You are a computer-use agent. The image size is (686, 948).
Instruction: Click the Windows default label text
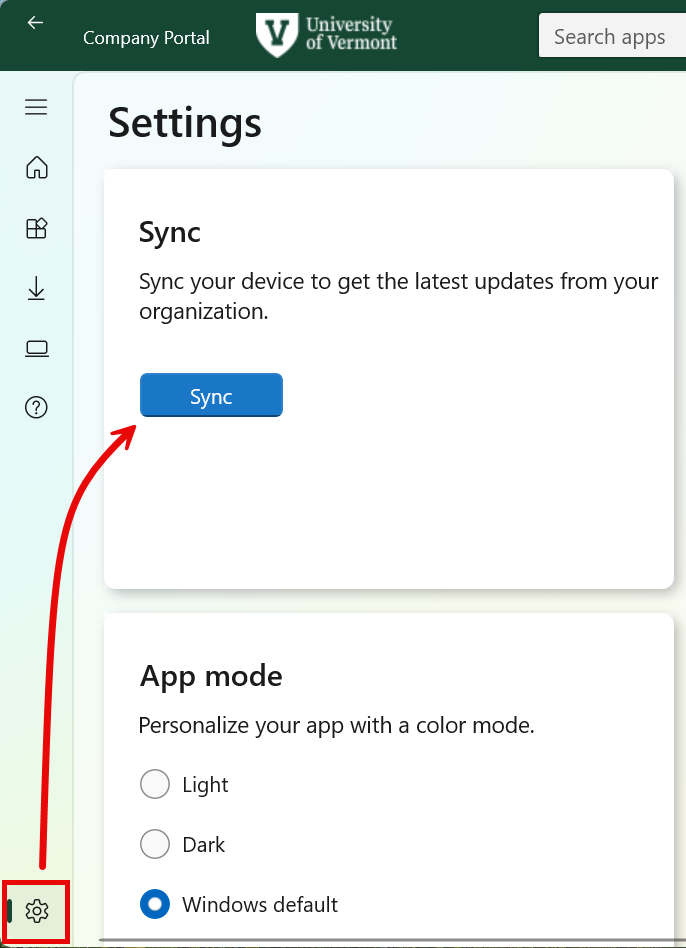(x=260, y=905)
